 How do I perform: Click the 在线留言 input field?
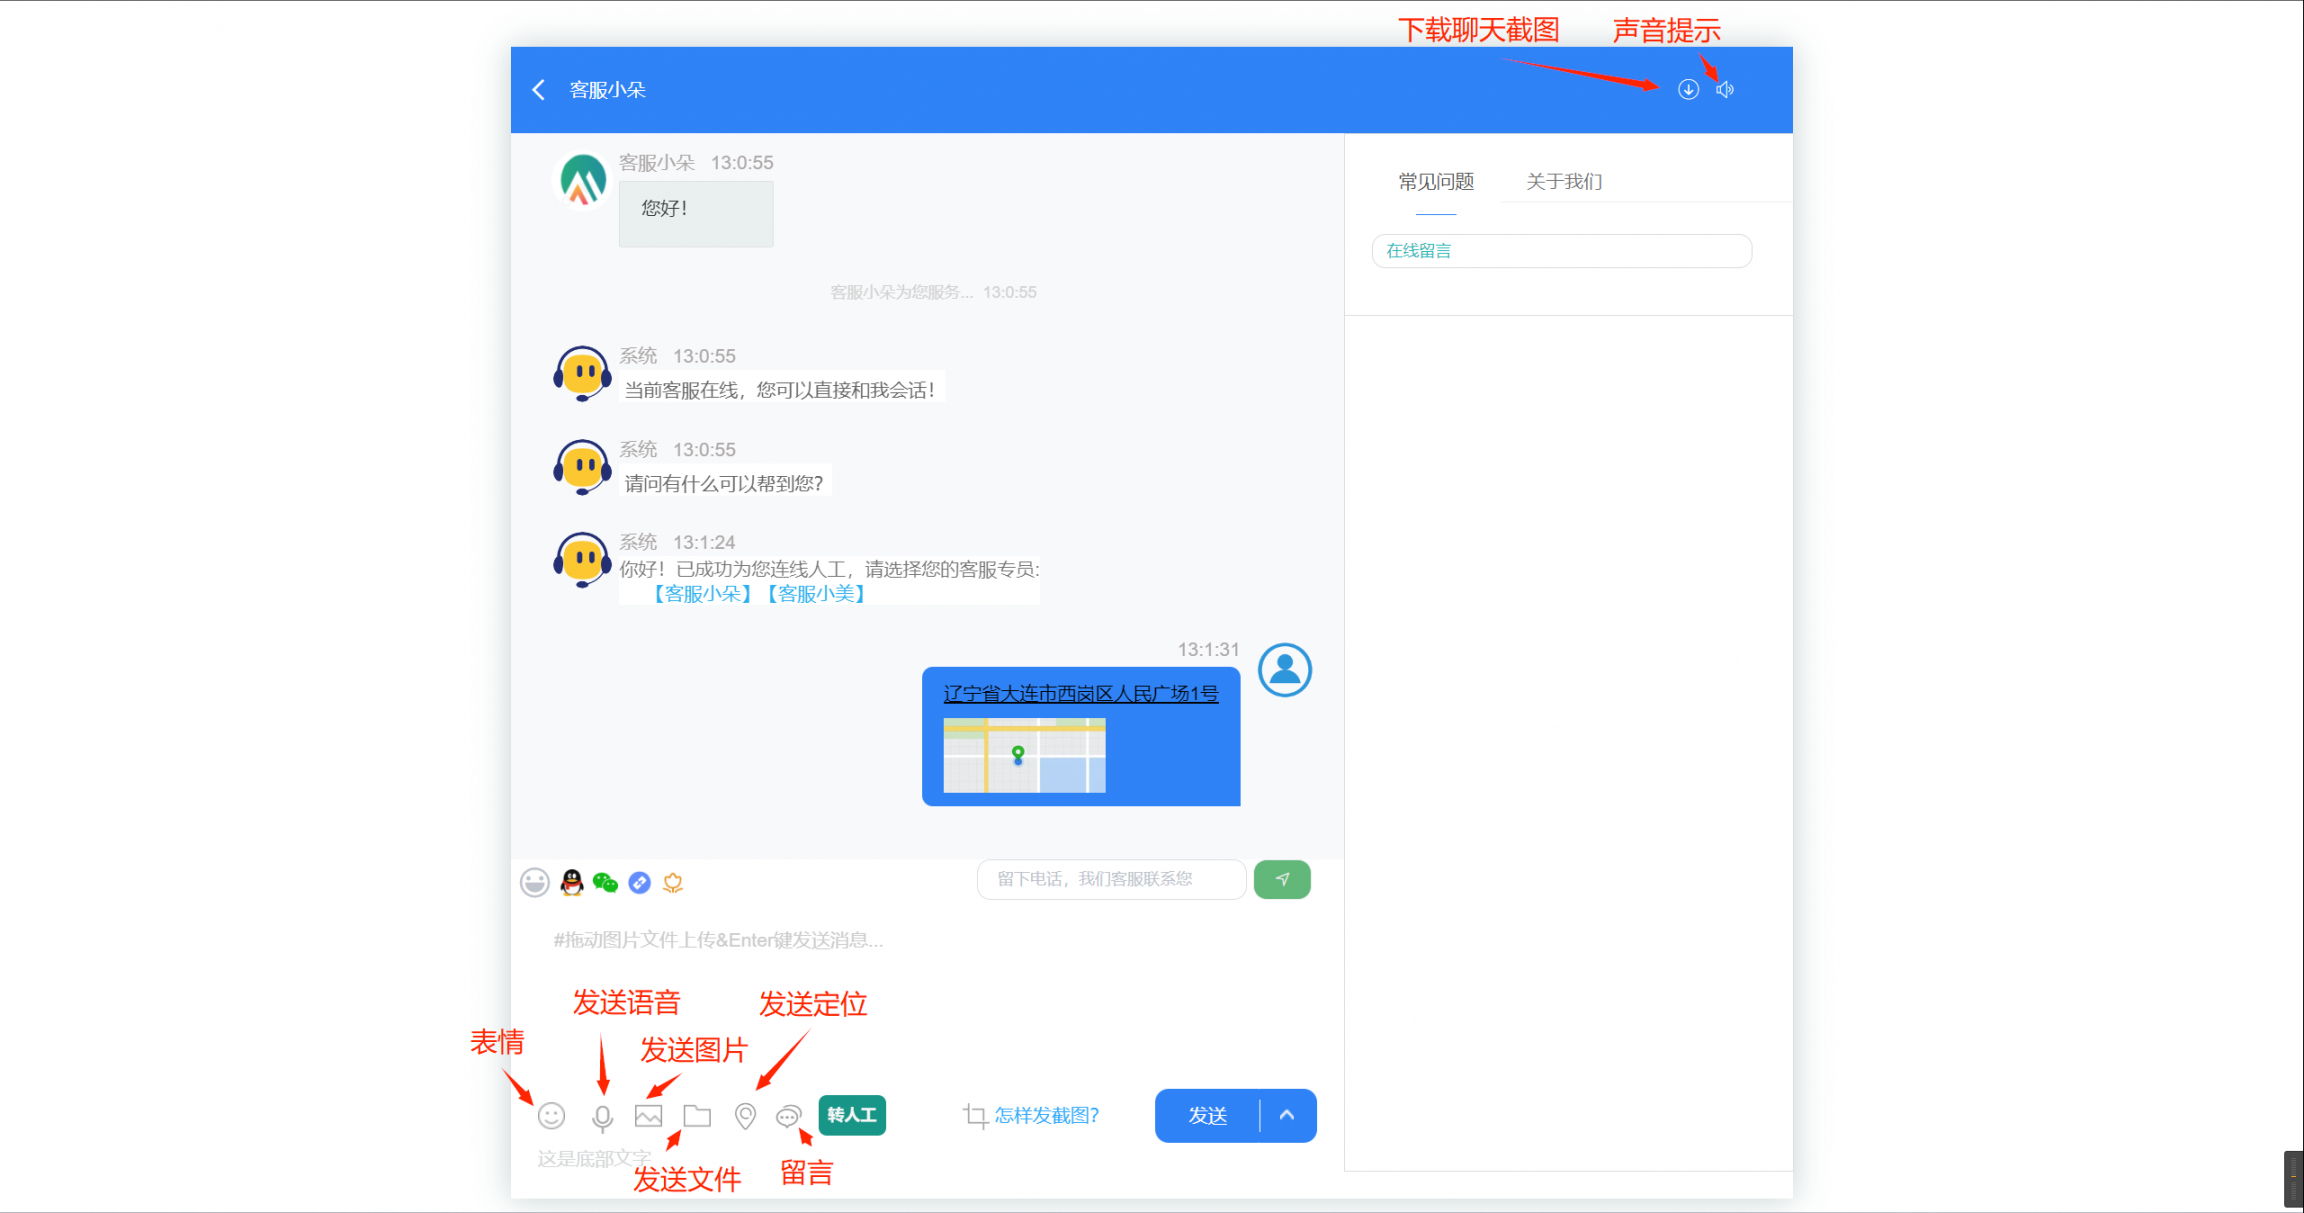tap(1561, 251)
